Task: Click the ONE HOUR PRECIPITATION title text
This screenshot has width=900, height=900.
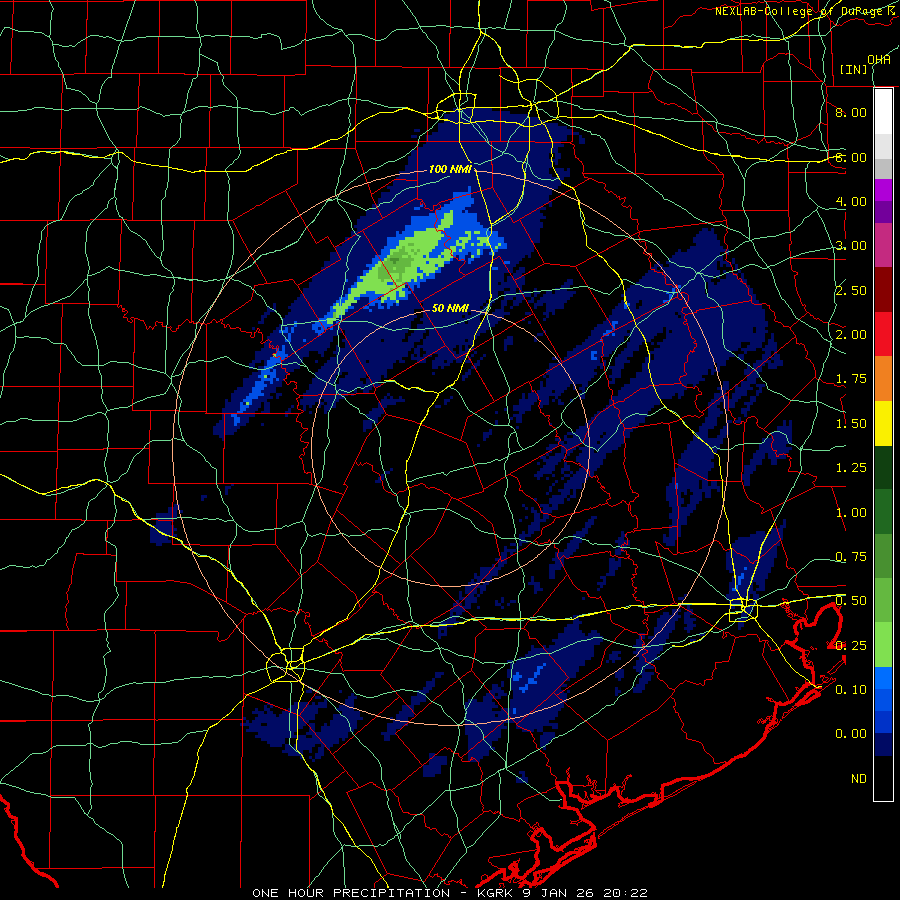Action: pyautogui.click(x=351, y=893)
